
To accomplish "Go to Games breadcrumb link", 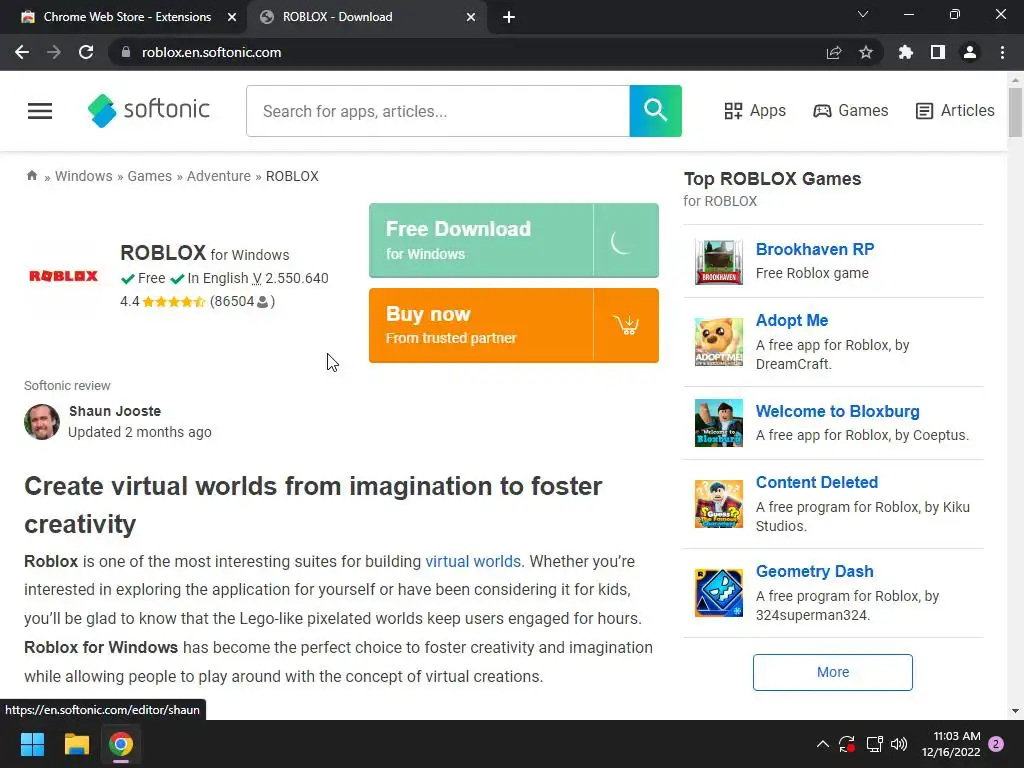I will point(150,176).
